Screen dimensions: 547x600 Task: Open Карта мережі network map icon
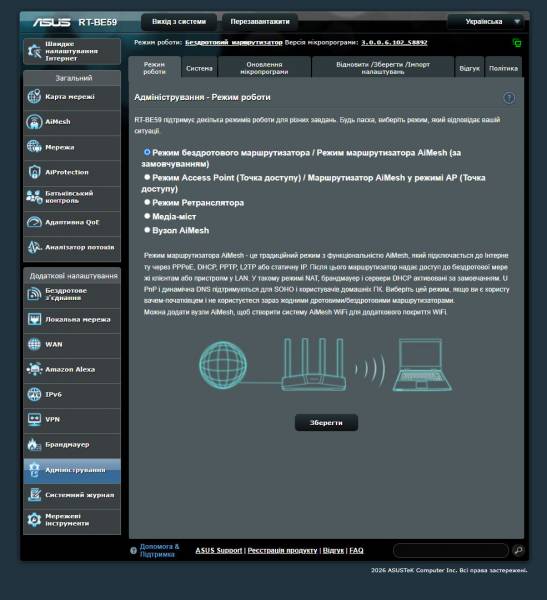(34, 96)
